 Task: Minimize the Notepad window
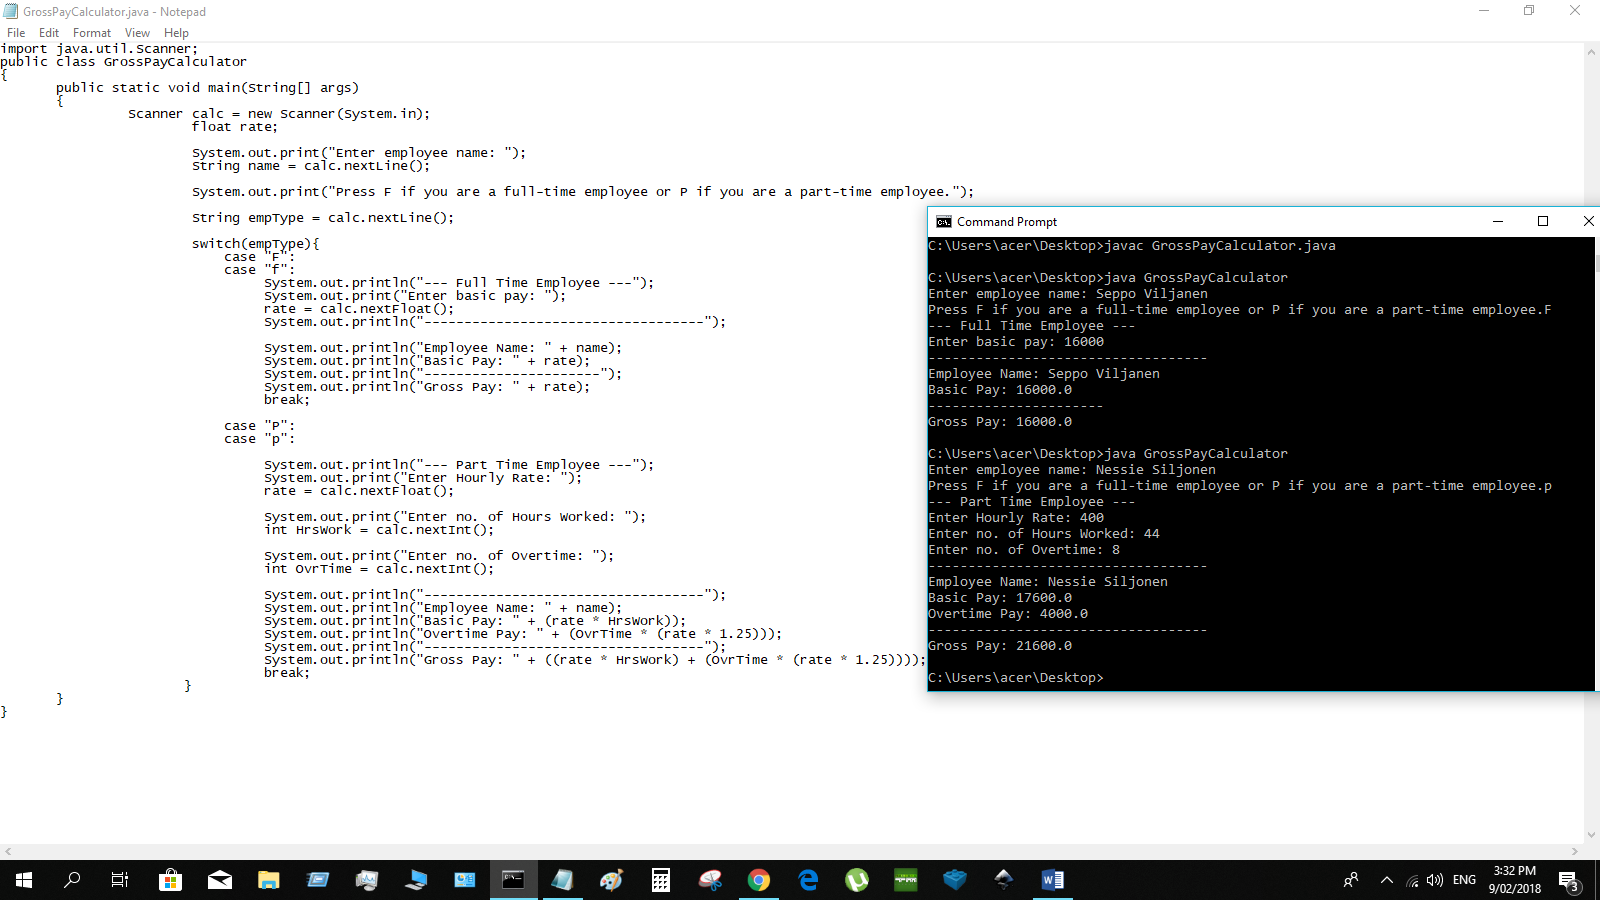(1484, 11)
